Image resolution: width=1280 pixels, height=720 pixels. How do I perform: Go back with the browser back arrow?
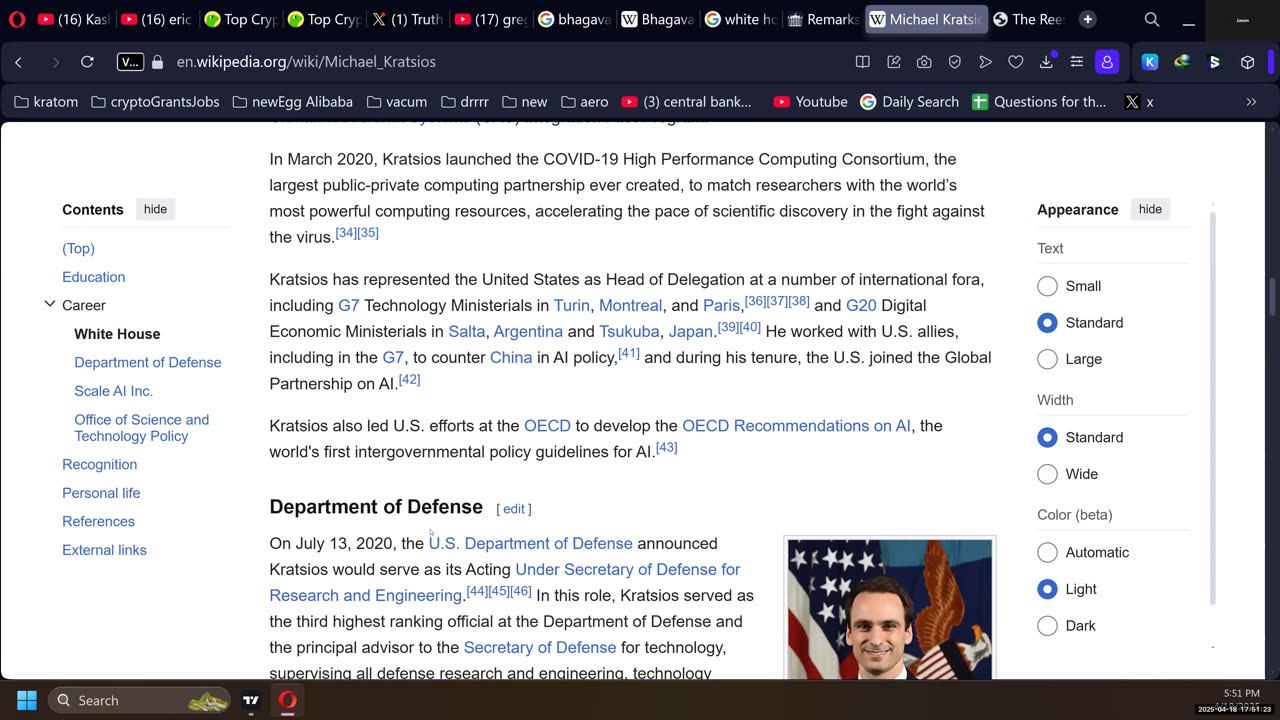18,62
